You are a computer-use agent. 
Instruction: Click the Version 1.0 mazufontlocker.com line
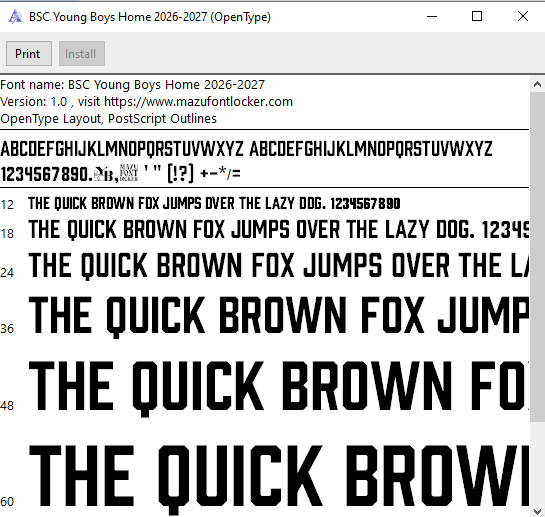[x=146, y=102]
